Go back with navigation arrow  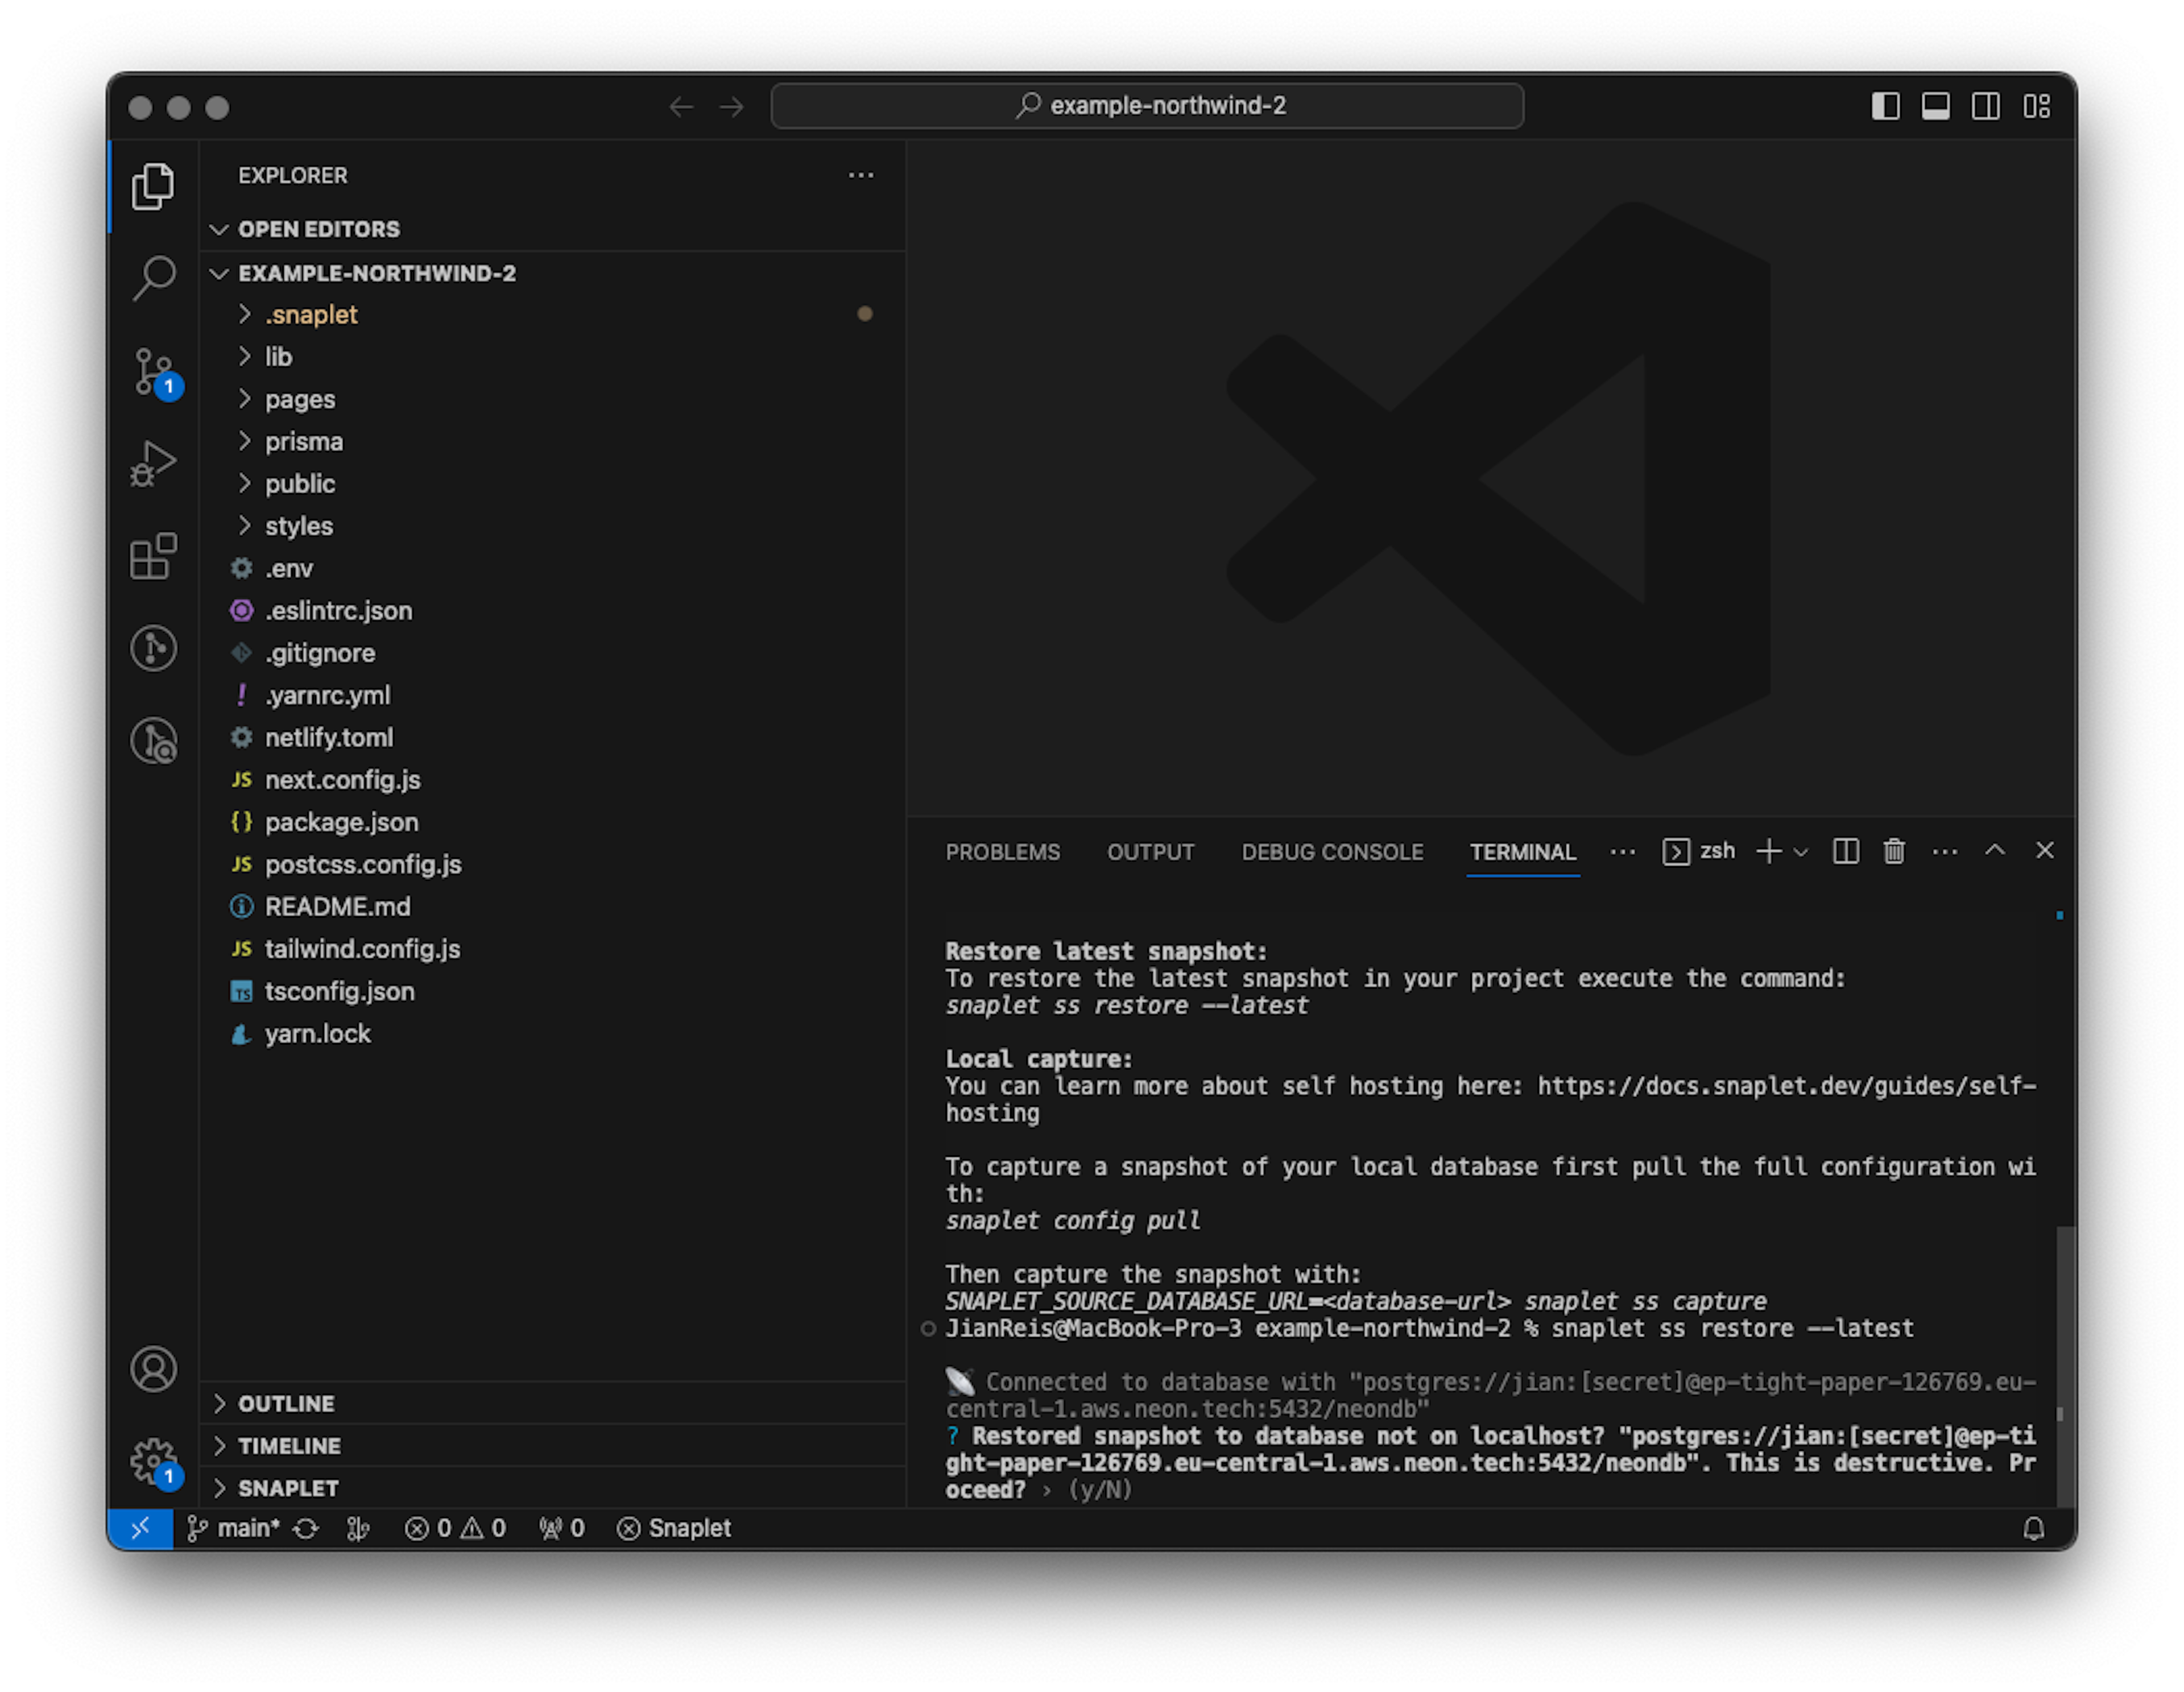pyautogui.click(x=681, y=106)
